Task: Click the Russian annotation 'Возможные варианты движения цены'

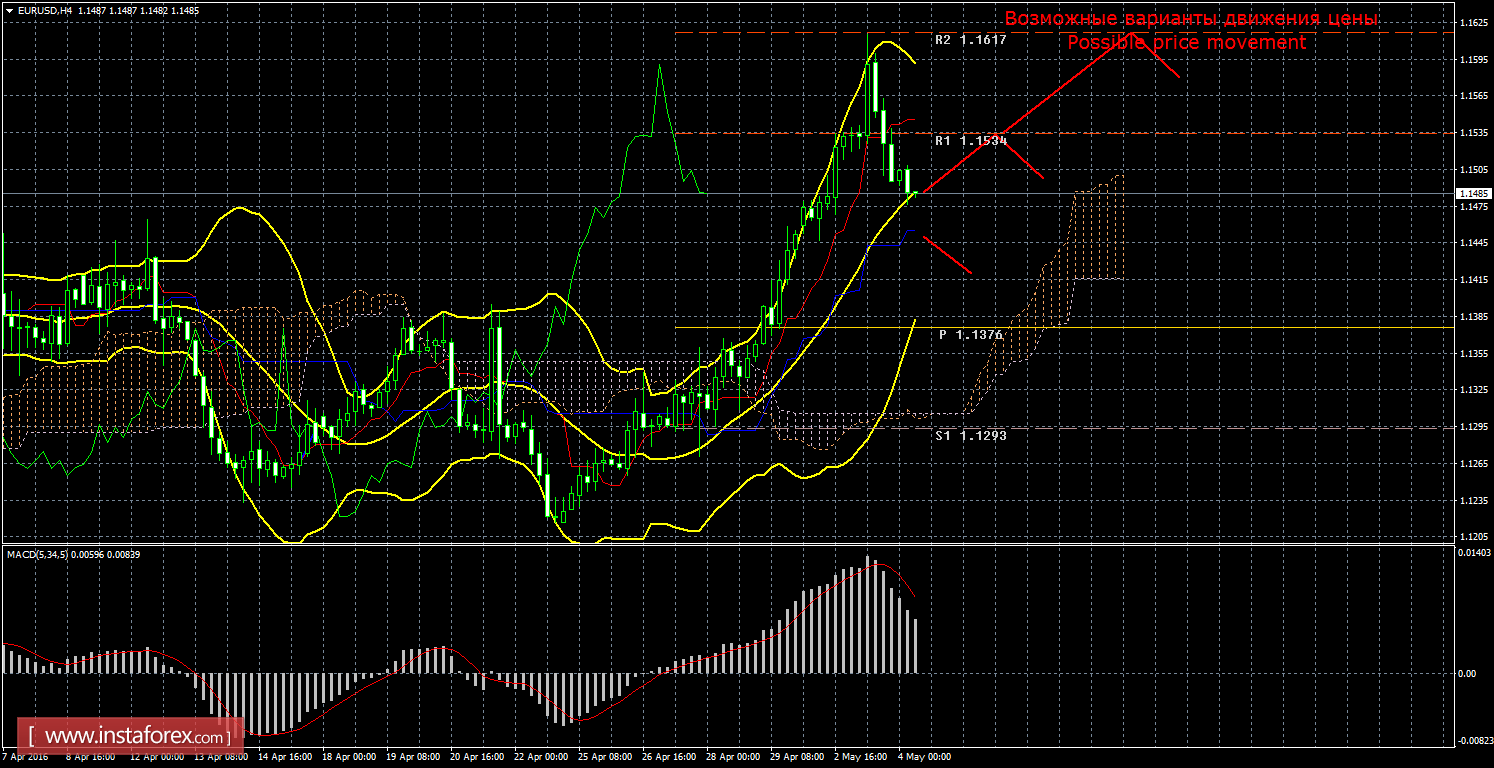Action: pos(1191,19)
